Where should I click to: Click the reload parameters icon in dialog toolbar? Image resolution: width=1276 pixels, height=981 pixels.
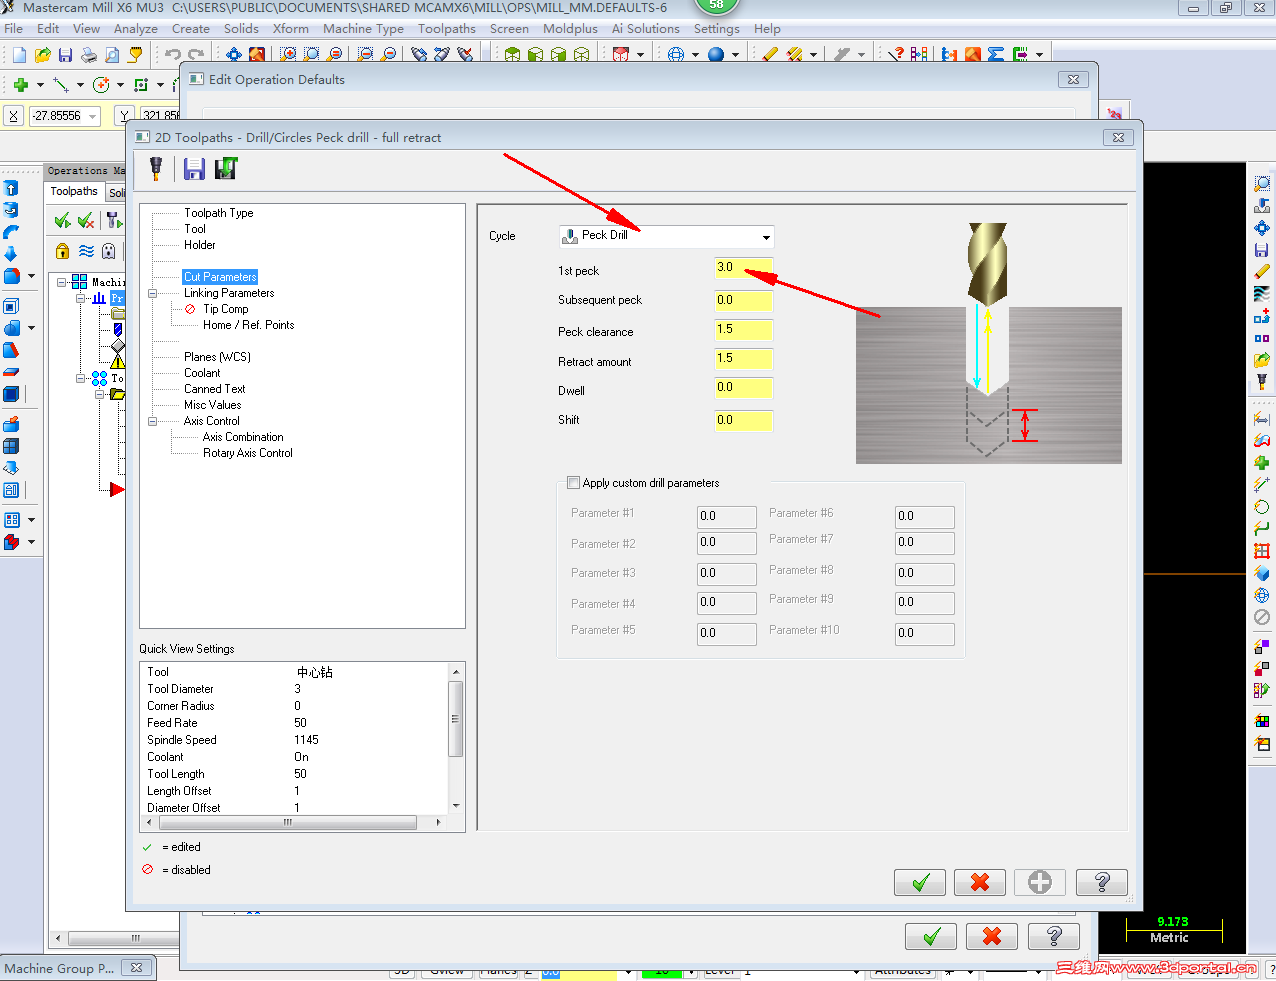pos(226,168)
